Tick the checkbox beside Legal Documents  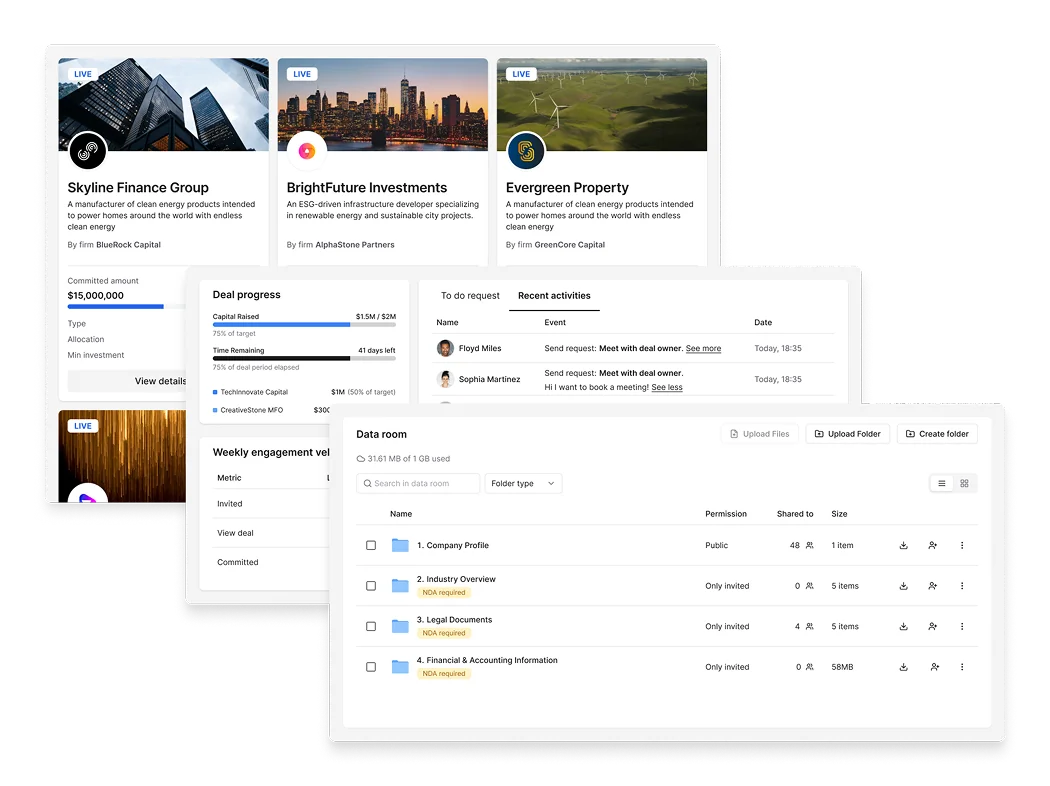(x=371, y=626)
